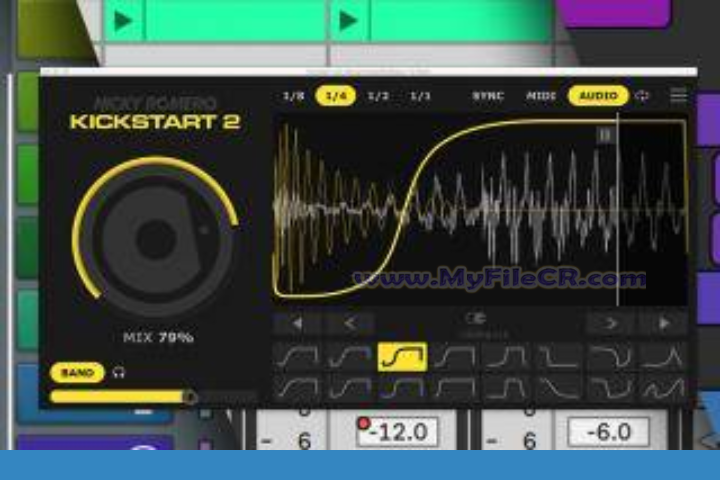Select the seventh curve shape in top row
Viewport: 720px width, 480px height.
611,356
